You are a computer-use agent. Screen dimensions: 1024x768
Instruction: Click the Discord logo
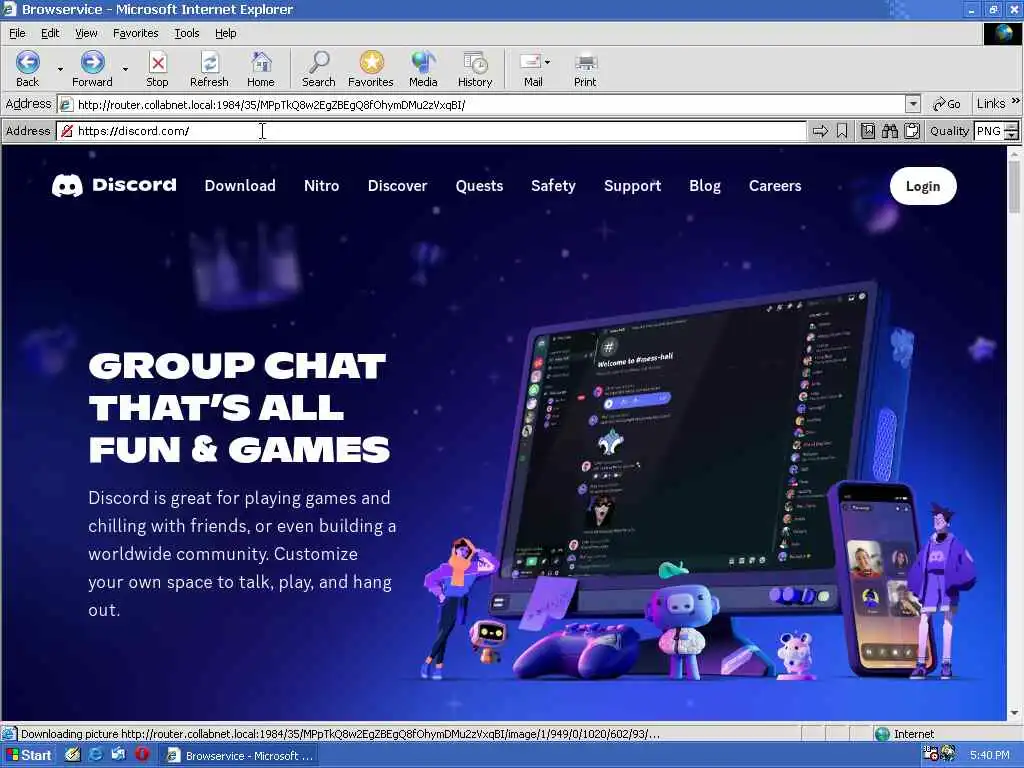114,185
